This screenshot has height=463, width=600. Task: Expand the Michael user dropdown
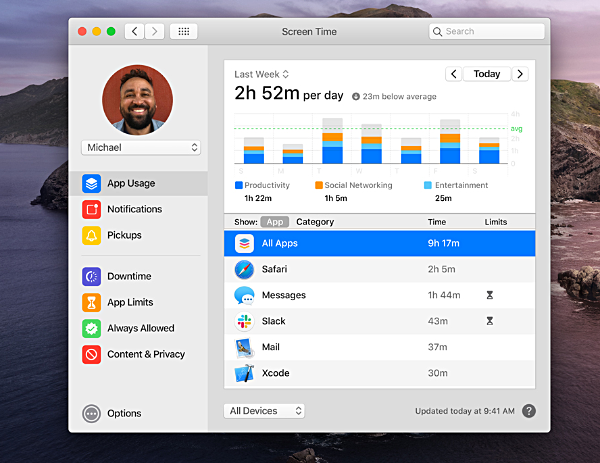pyautogui.click(x=141, y=147)
